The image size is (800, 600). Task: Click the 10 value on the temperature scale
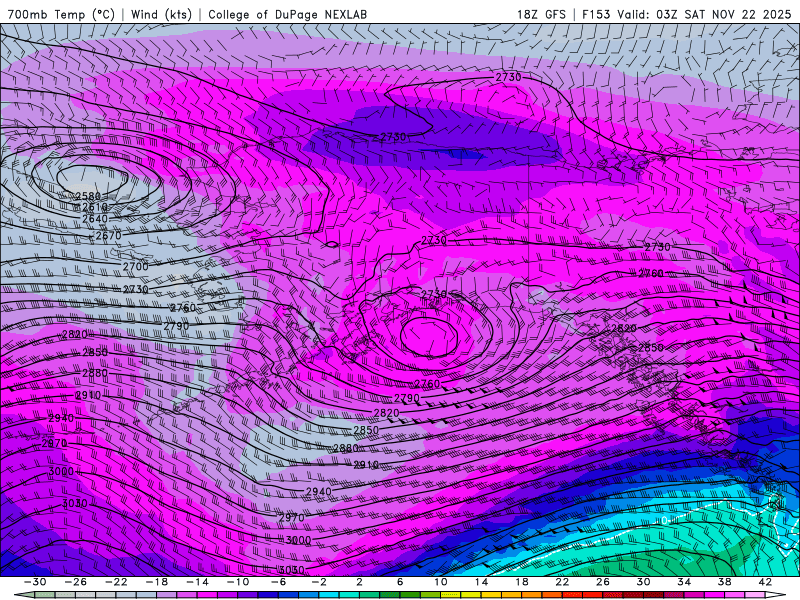click(440, 582)
